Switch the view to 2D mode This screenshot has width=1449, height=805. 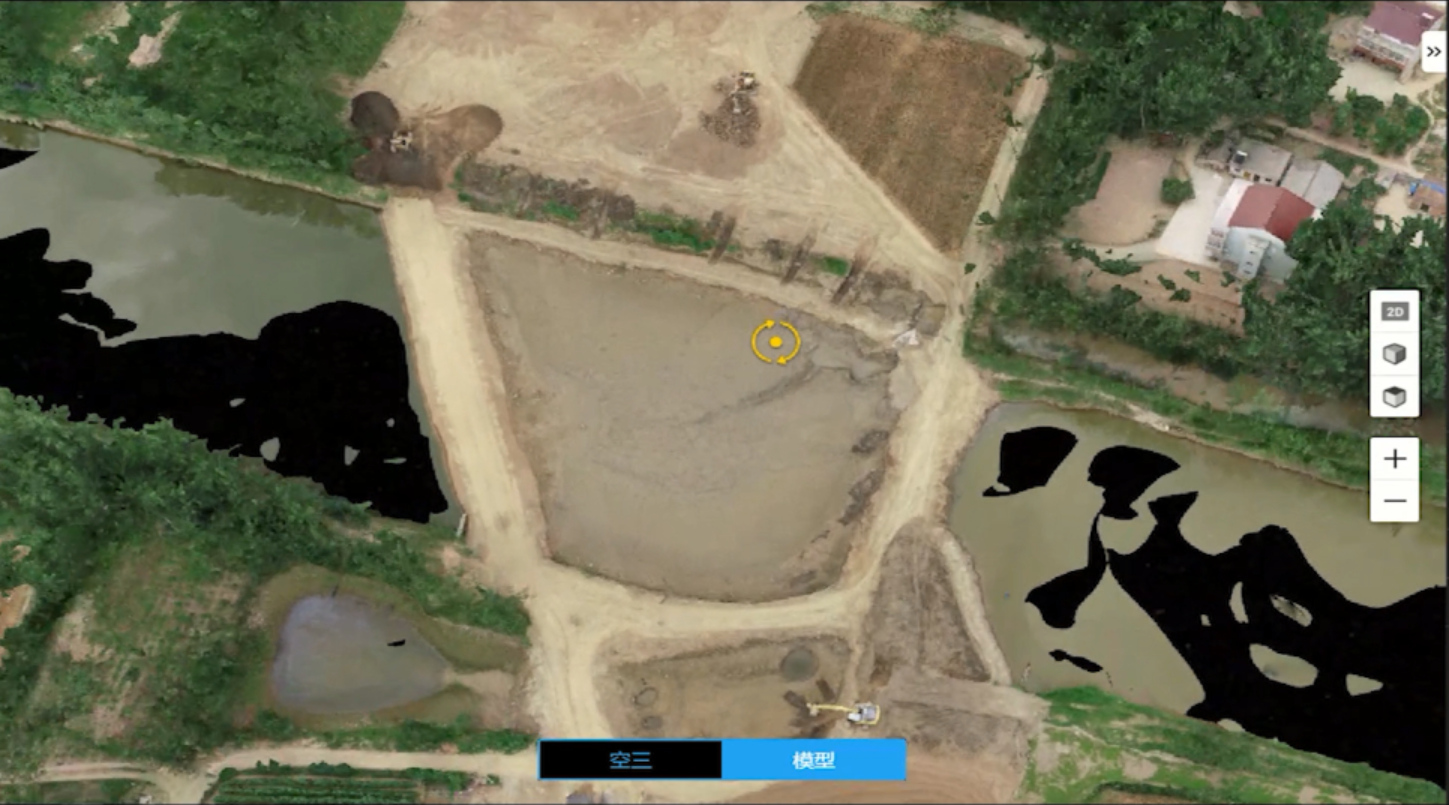tap(1394, 312)
